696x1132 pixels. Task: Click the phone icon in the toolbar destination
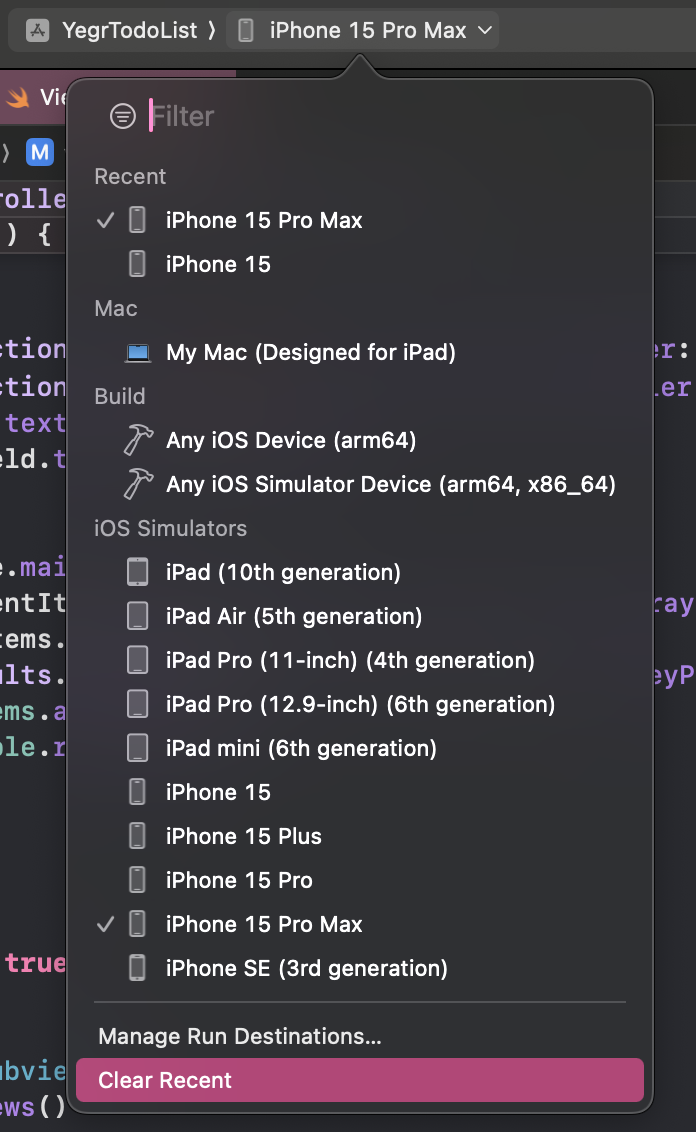(x=245, y=30)
